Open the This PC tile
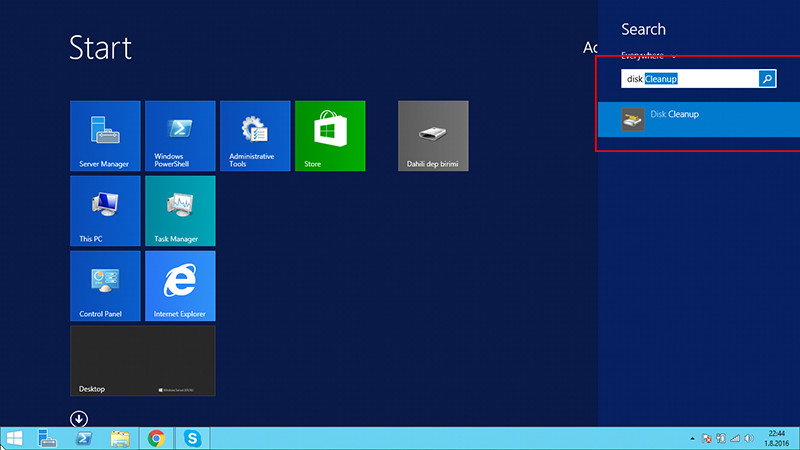 (105, 211)
